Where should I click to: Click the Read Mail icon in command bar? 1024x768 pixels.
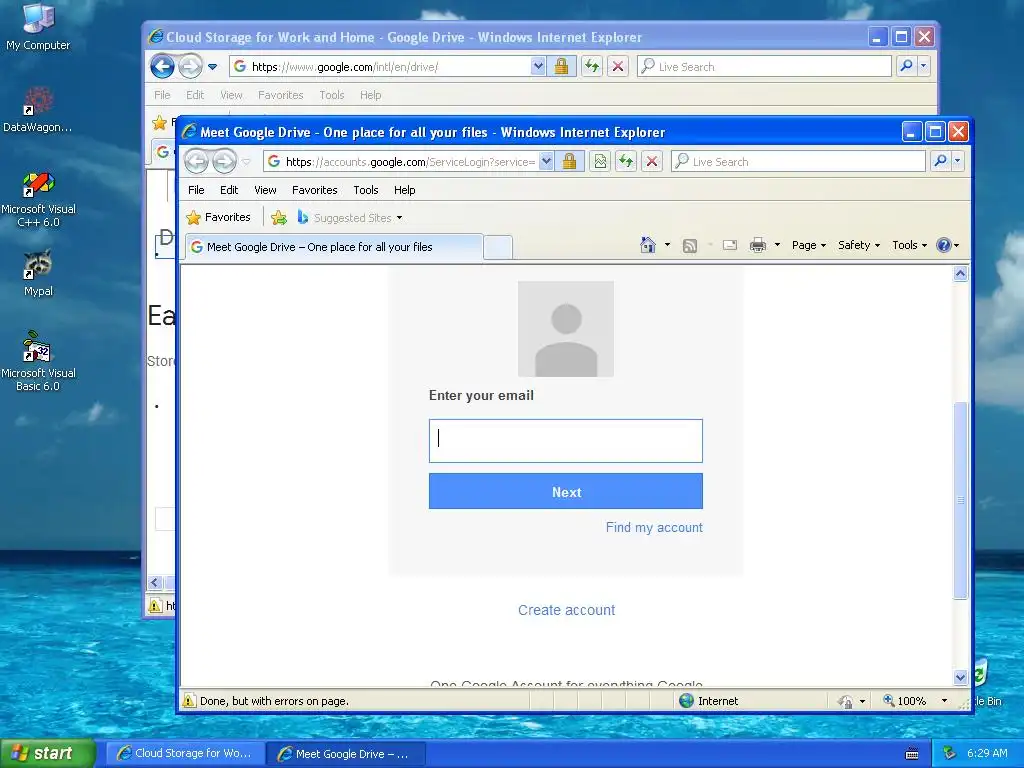point(729,246)
